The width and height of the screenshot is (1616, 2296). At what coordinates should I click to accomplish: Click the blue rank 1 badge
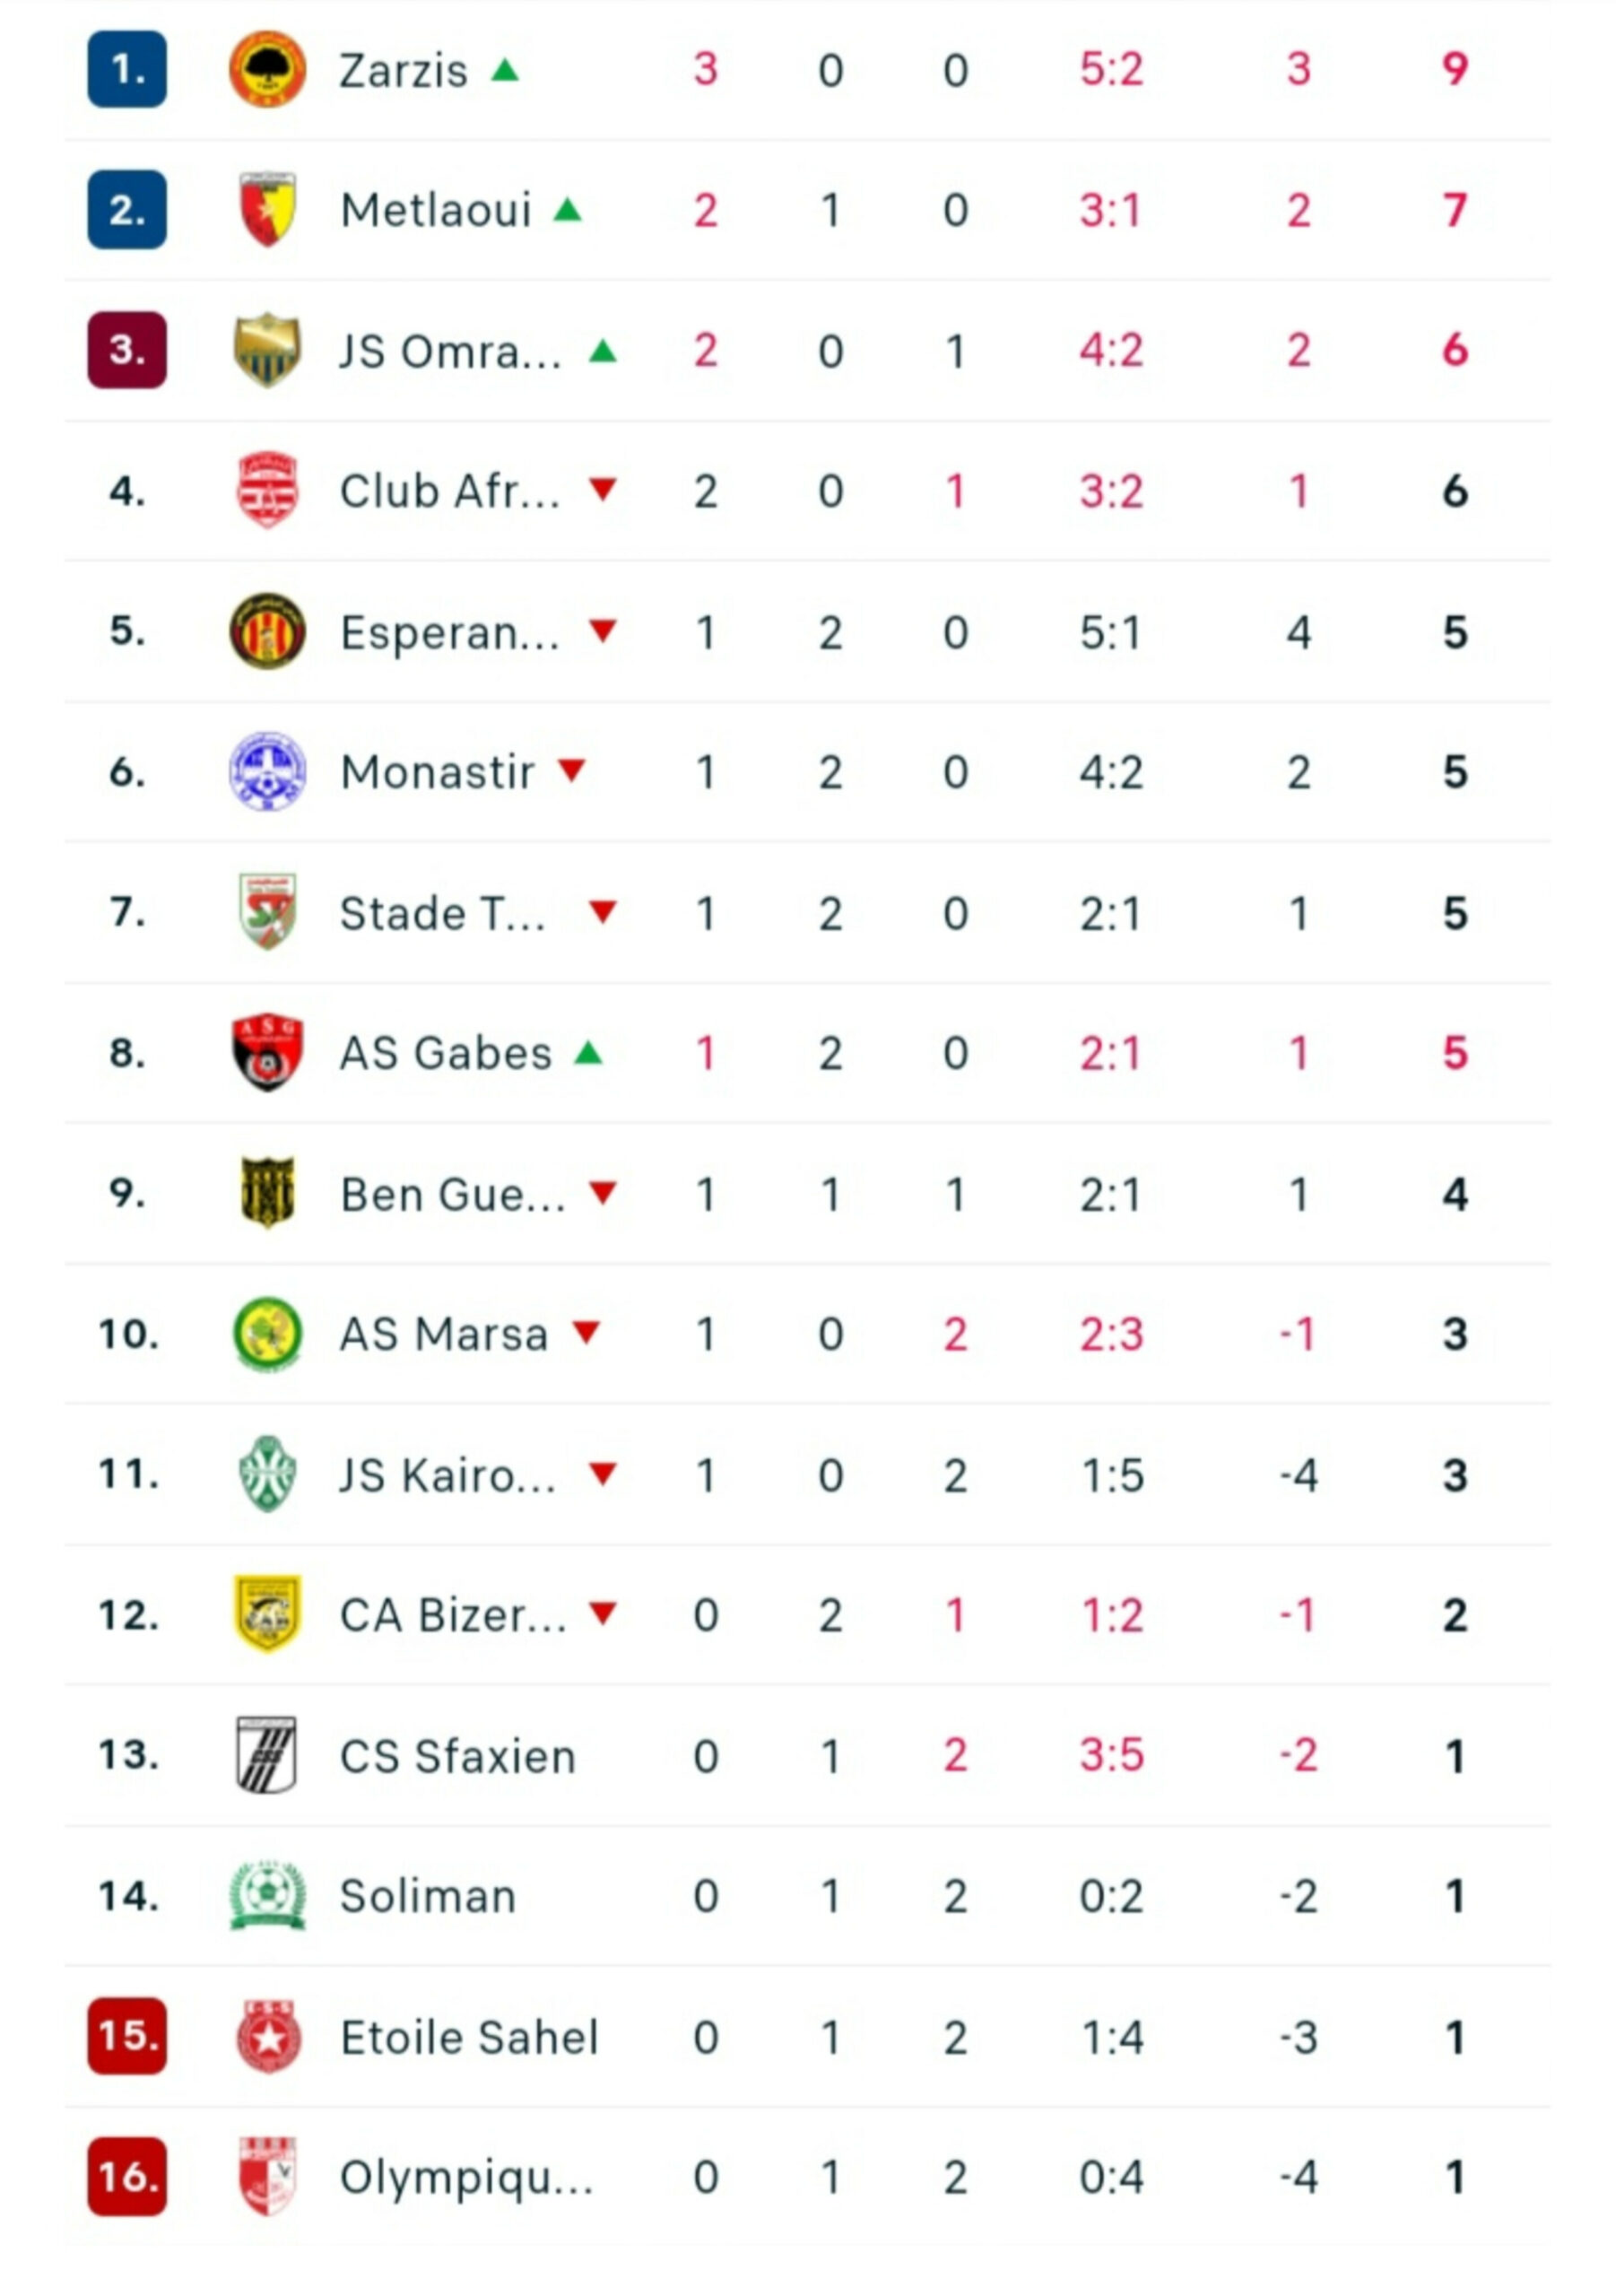coord(127,69)
